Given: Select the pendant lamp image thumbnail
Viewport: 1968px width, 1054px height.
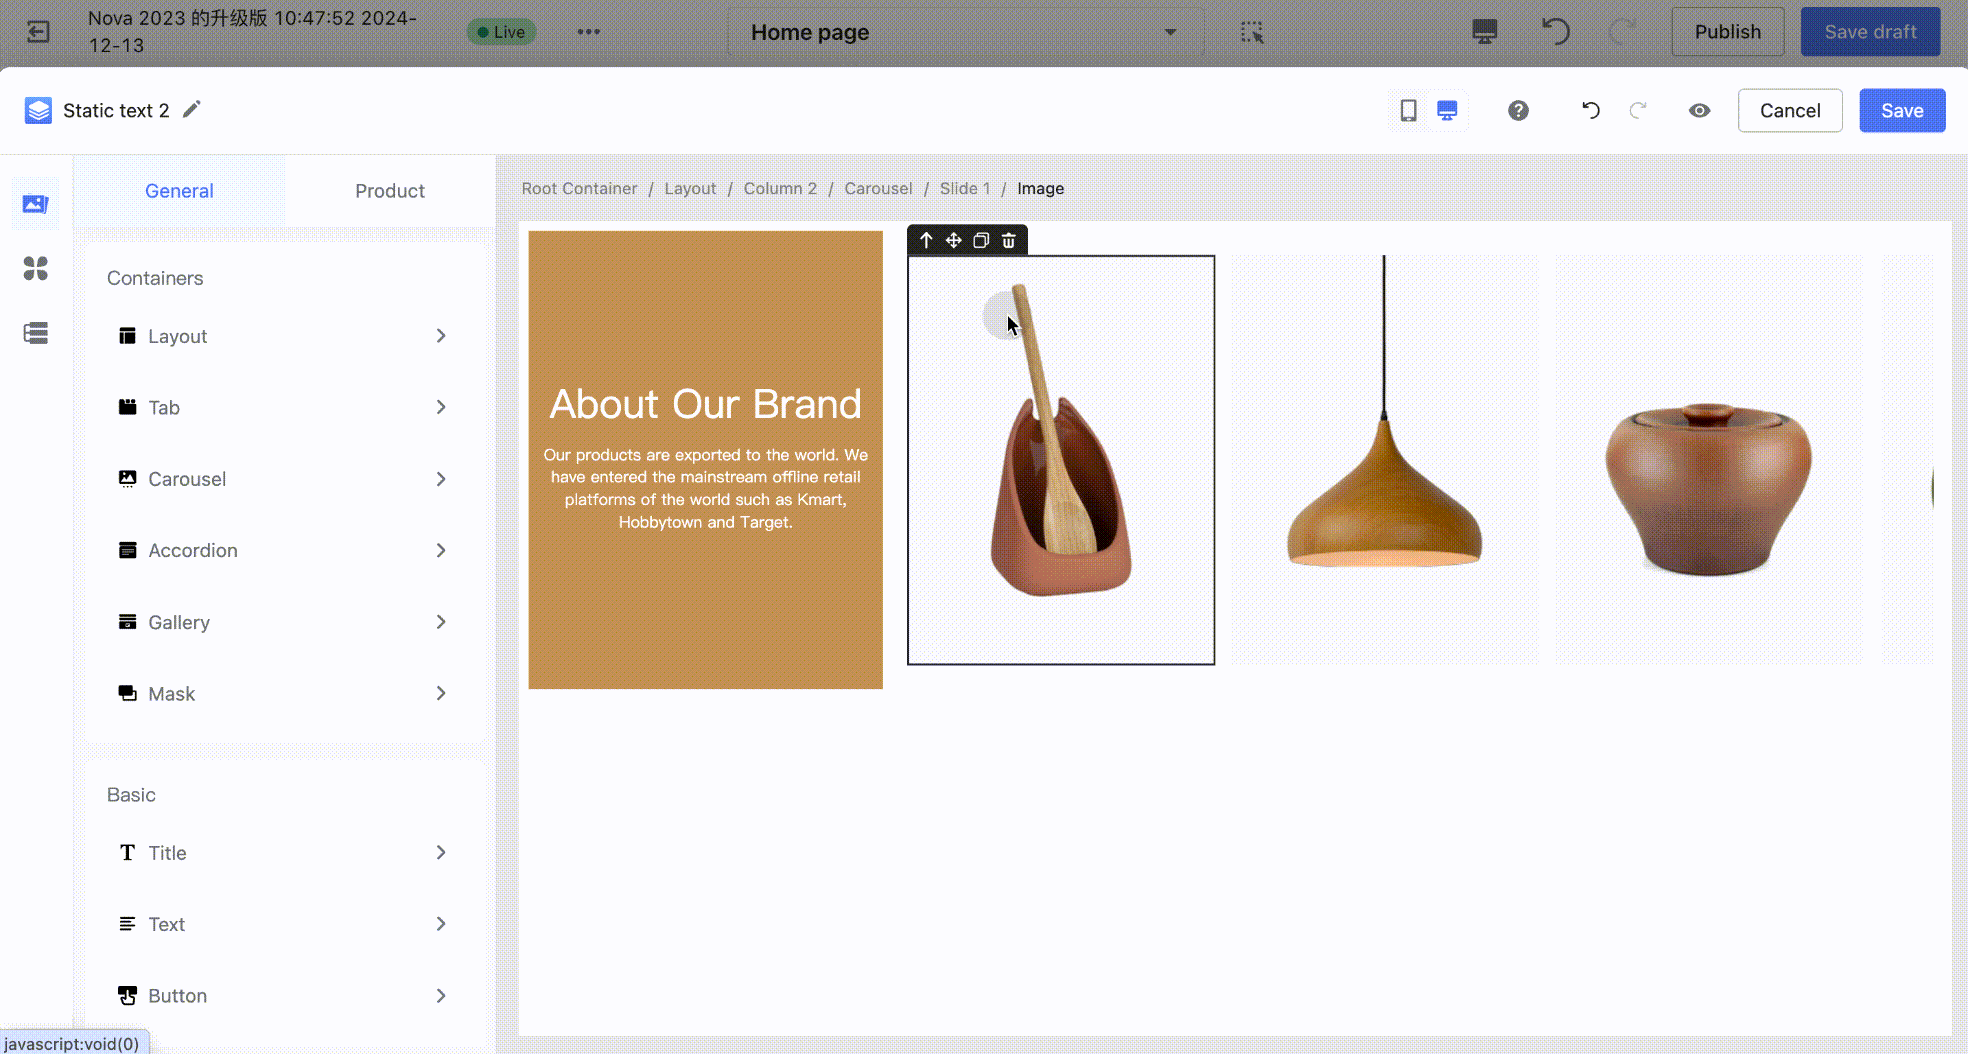Looking at the screenshot, I should point(1384,460).
